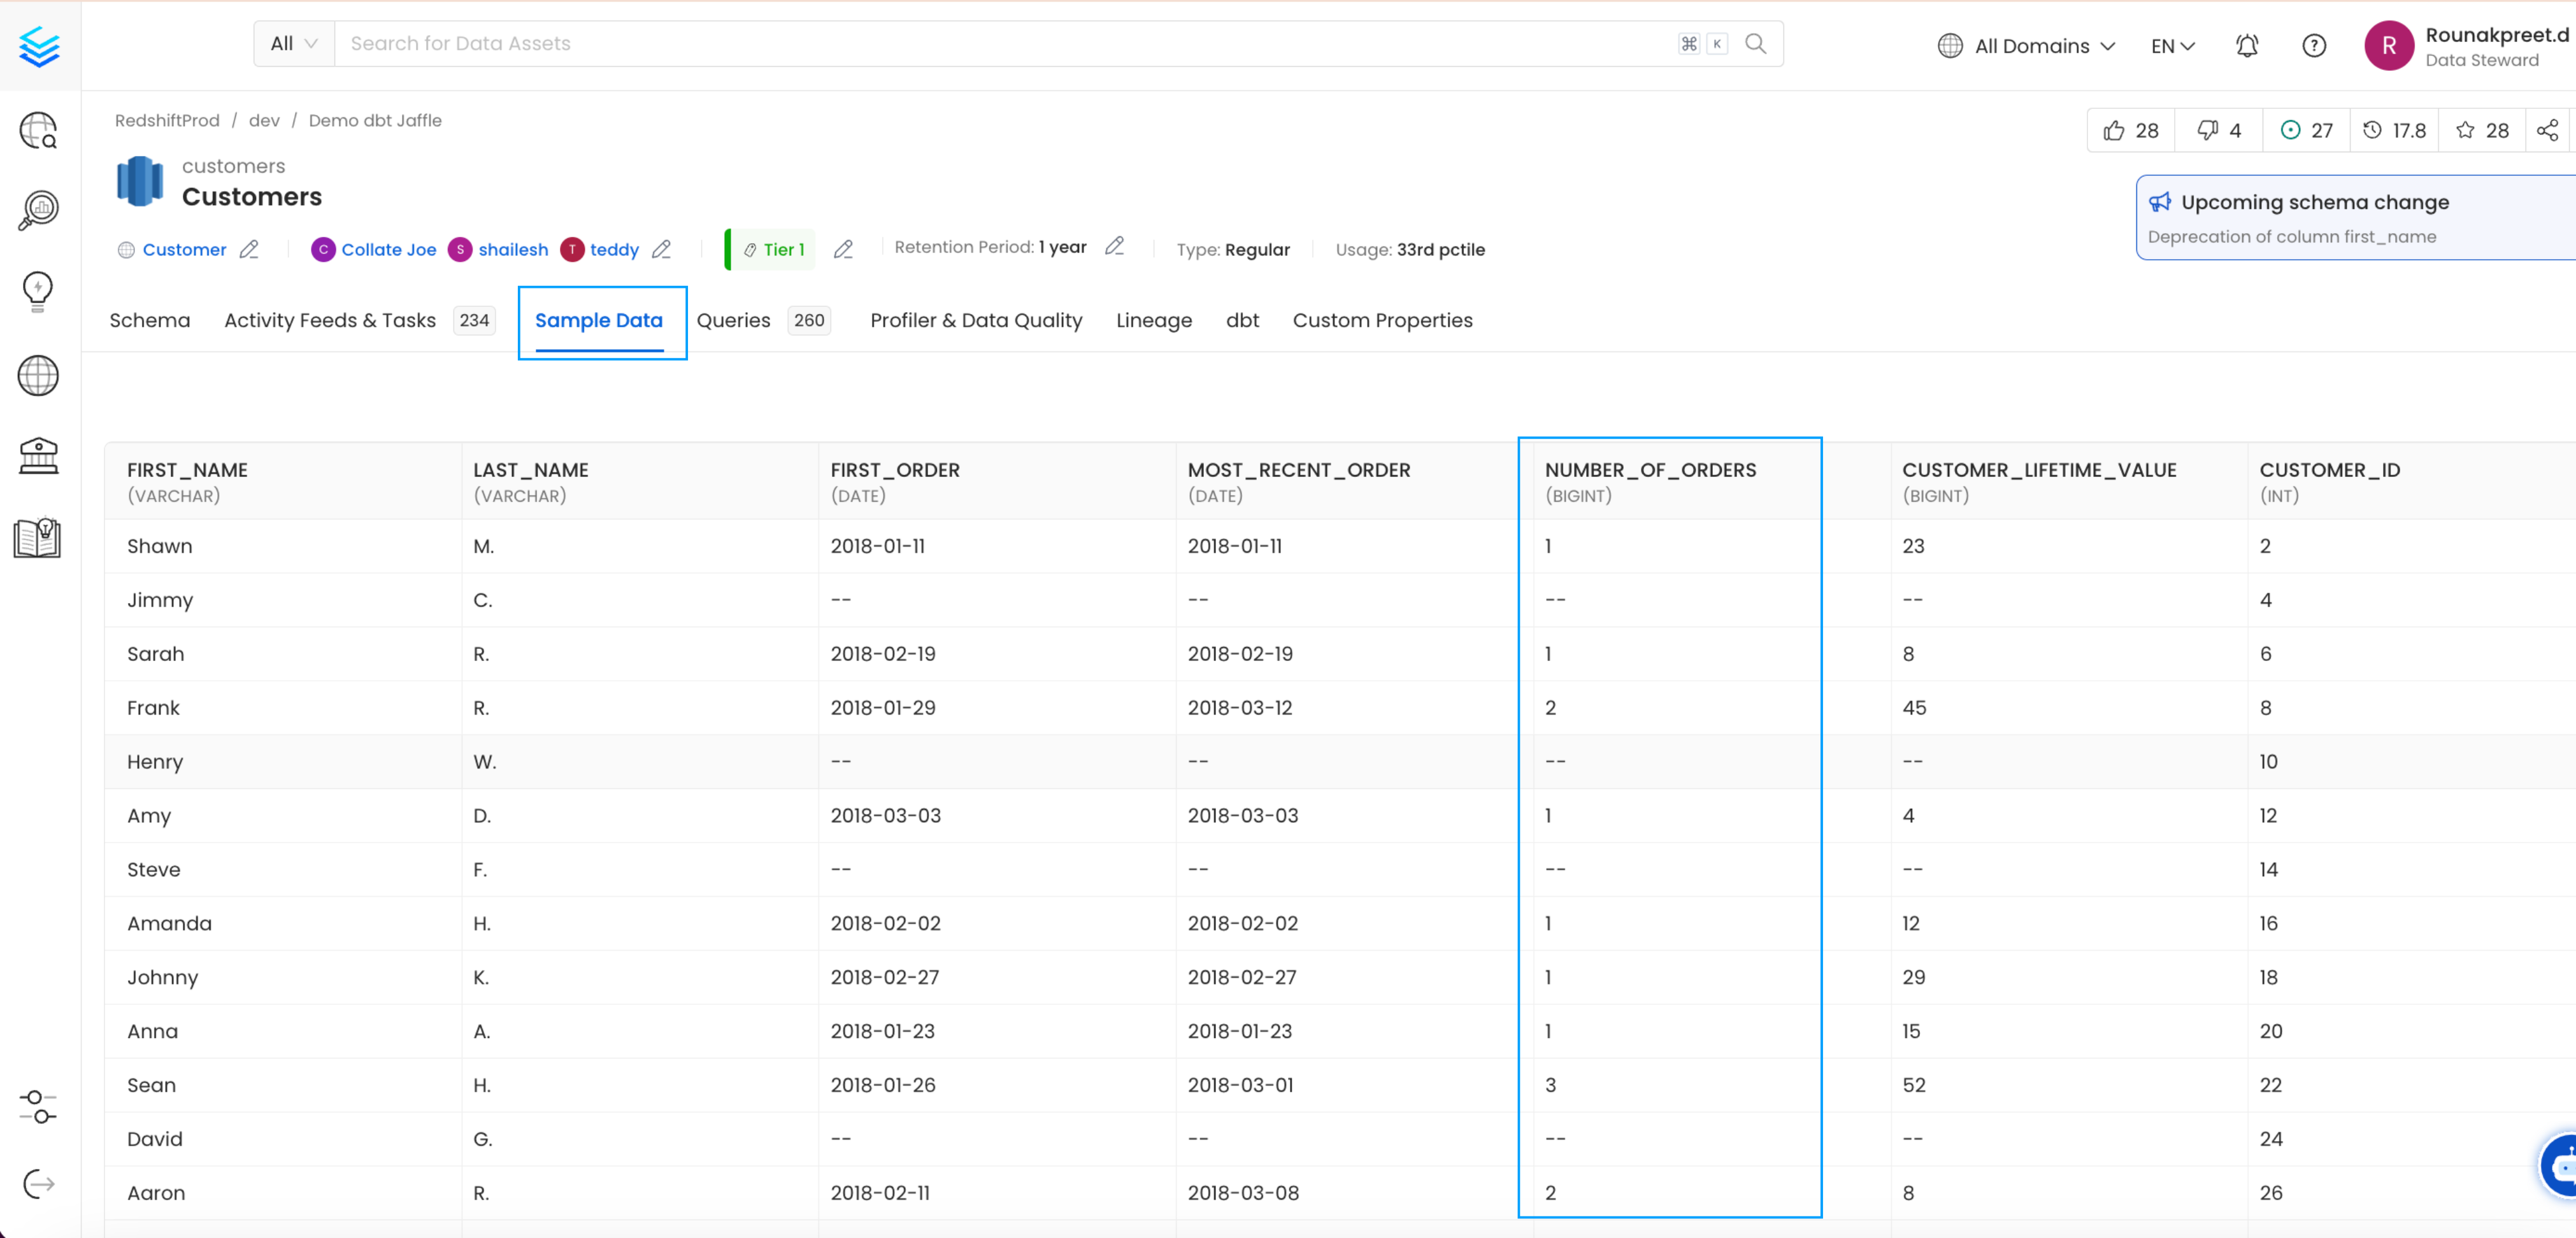Screen dimensions: 2576x1238
Task: Click the help question mark icon
Action: 2314,46
